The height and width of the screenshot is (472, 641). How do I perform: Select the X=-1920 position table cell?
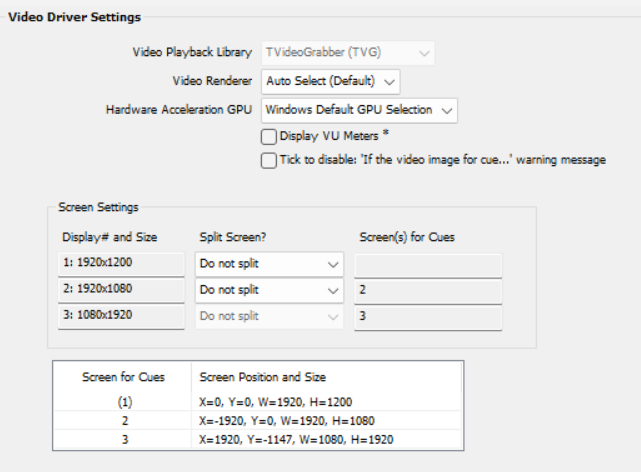[286, 421]
